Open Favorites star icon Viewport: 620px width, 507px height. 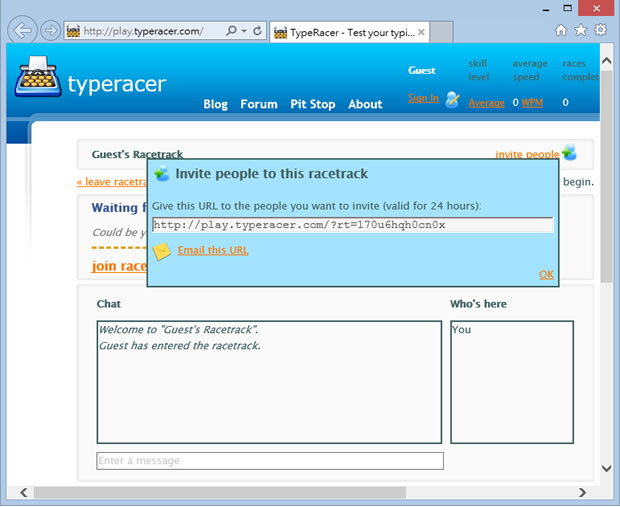point(580,30)
